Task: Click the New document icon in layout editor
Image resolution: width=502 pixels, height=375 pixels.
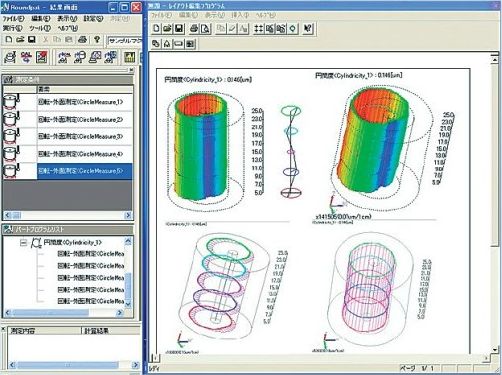Action: (156, 29)
